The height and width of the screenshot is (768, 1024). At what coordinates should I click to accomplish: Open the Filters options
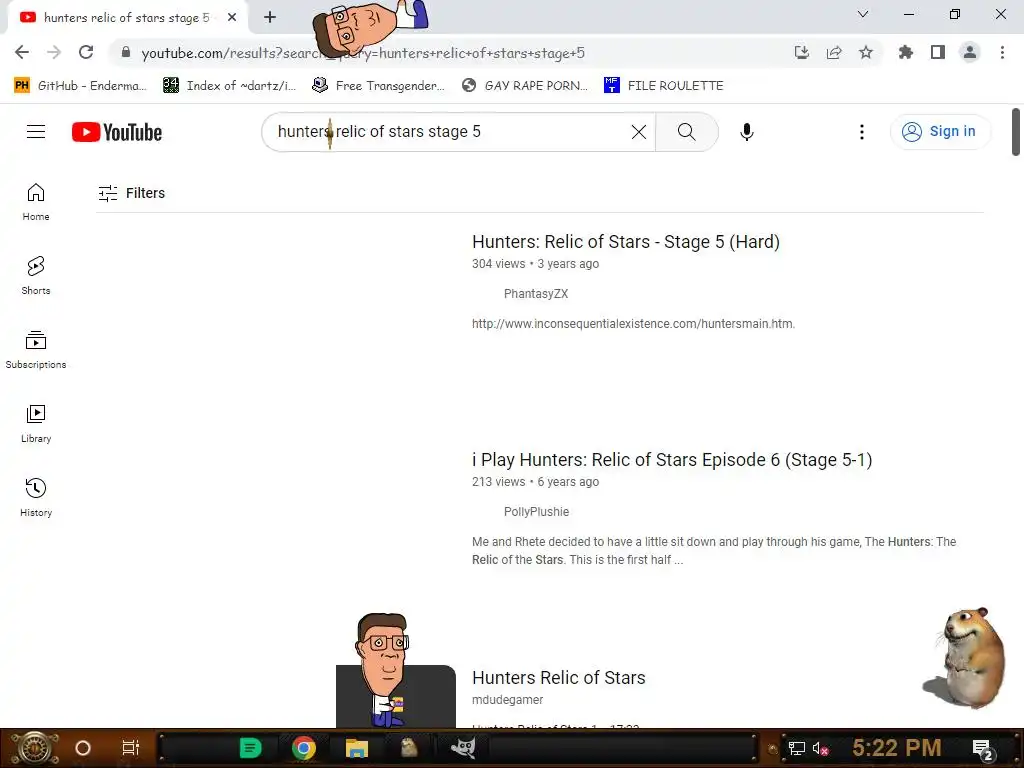(x=131, y=193)
